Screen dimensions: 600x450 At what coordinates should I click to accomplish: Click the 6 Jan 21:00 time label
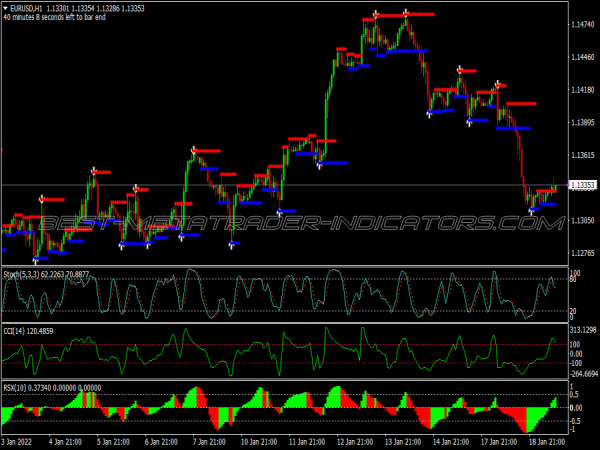click(161, 442)
